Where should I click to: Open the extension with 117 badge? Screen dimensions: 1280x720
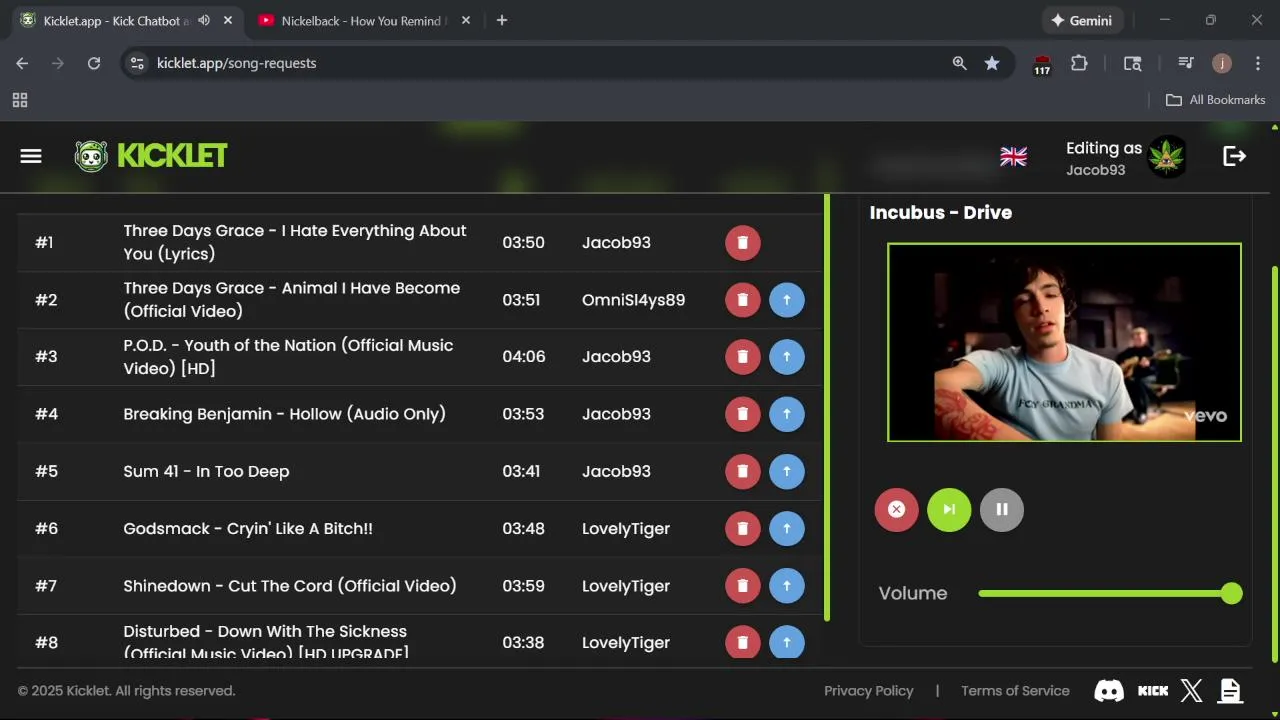(x=1042, y=65)
